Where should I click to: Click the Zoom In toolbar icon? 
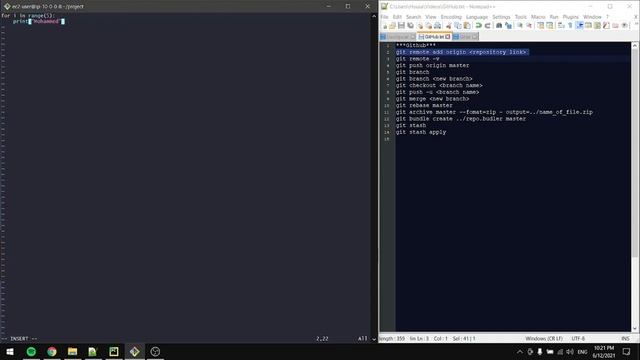(520, 26)
